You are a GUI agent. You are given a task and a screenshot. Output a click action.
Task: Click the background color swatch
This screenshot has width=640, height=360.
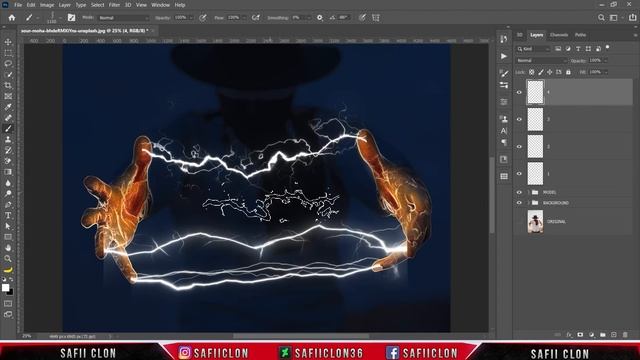(11, 292)
